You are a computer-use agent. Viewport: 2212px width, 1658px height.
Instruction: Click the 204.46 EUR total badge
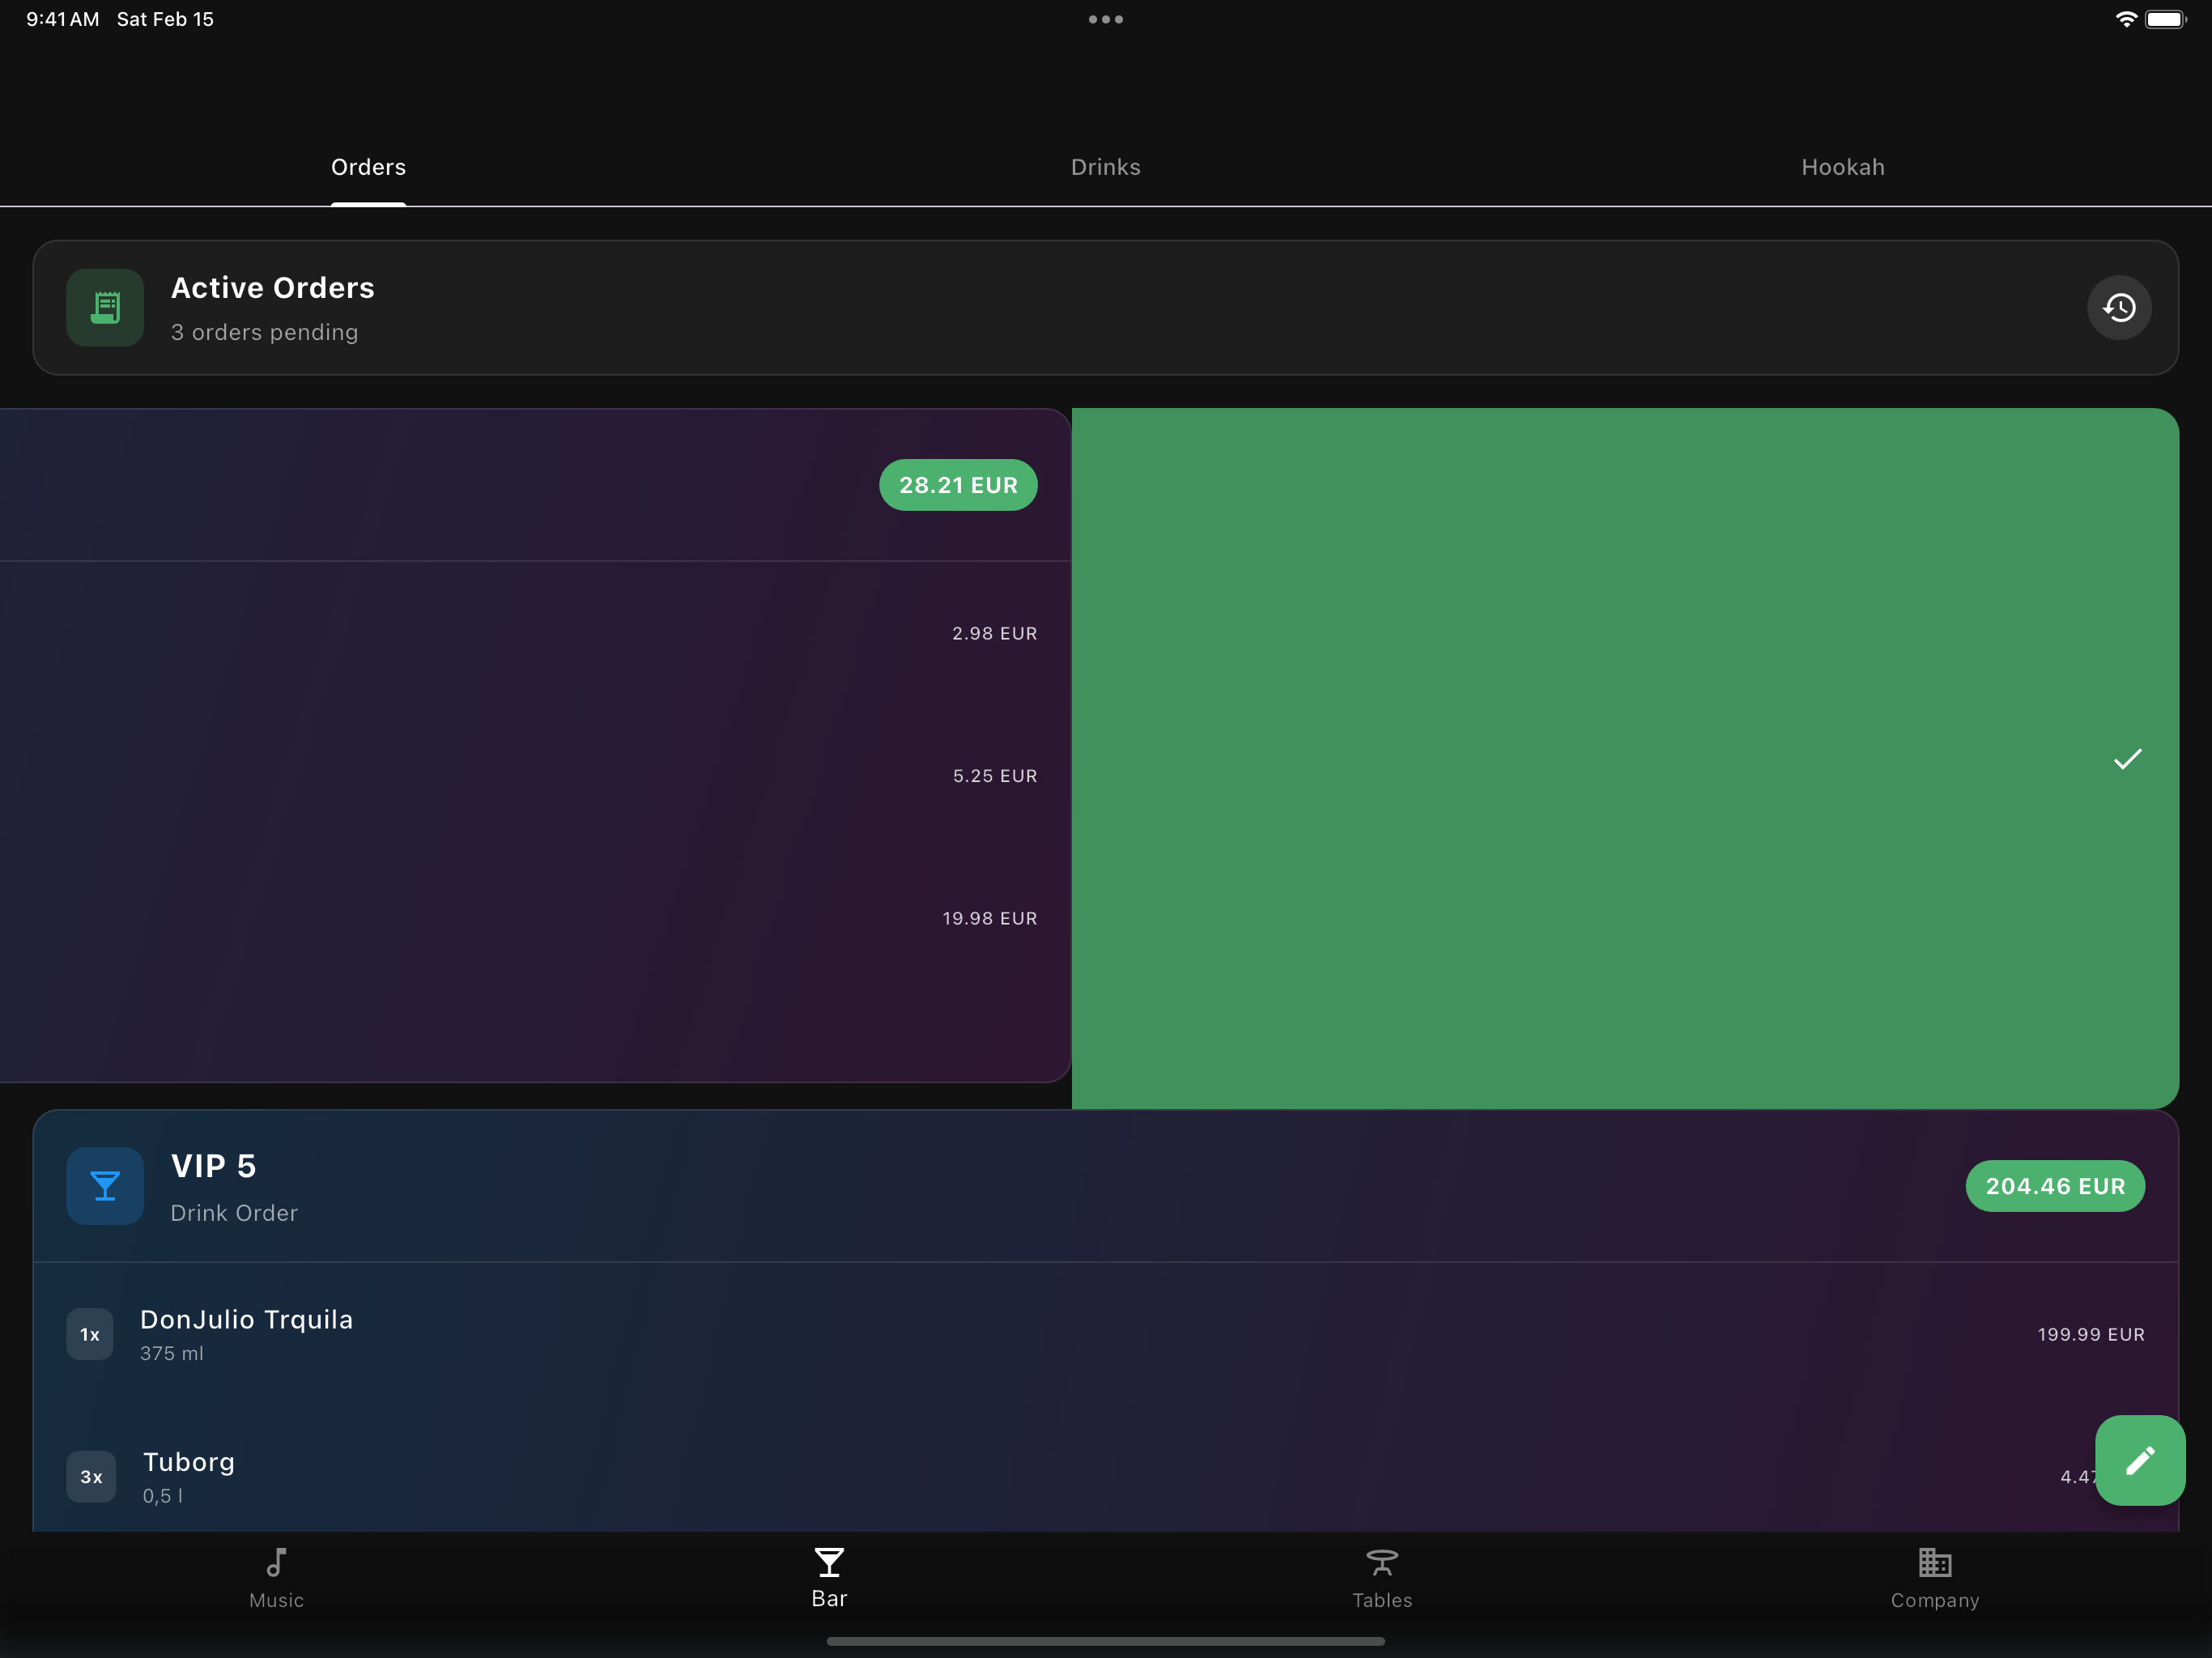click(x=2054, y=1186)
